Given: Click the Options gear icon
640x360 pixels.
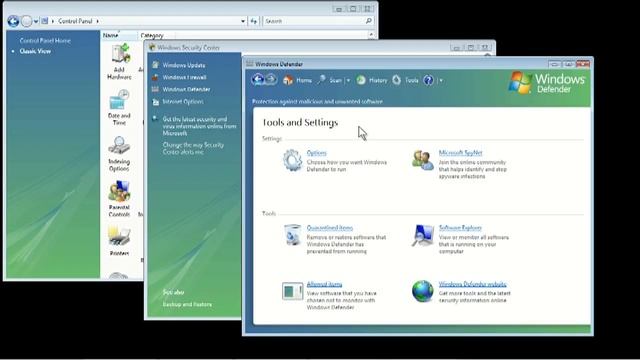Looking at the screenshot, I should pyautogui.click(x=292, y=160).
